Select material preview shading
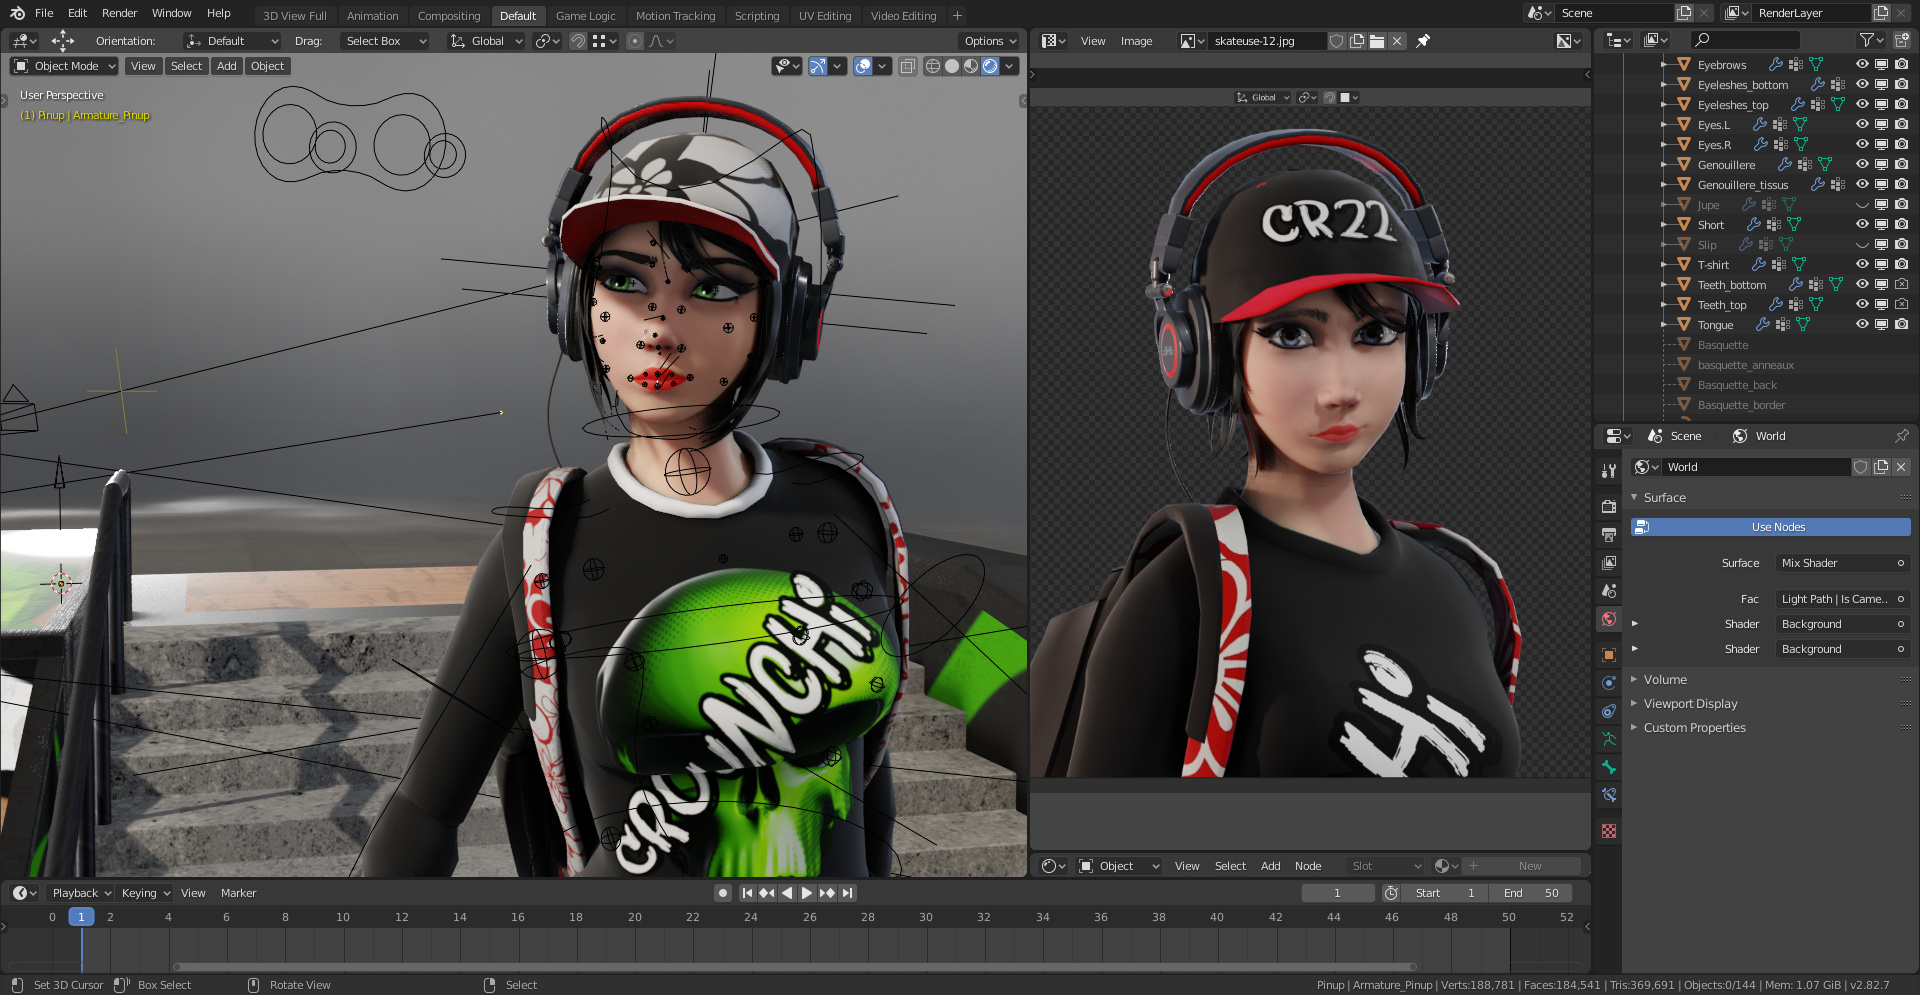 click(971, 66)
